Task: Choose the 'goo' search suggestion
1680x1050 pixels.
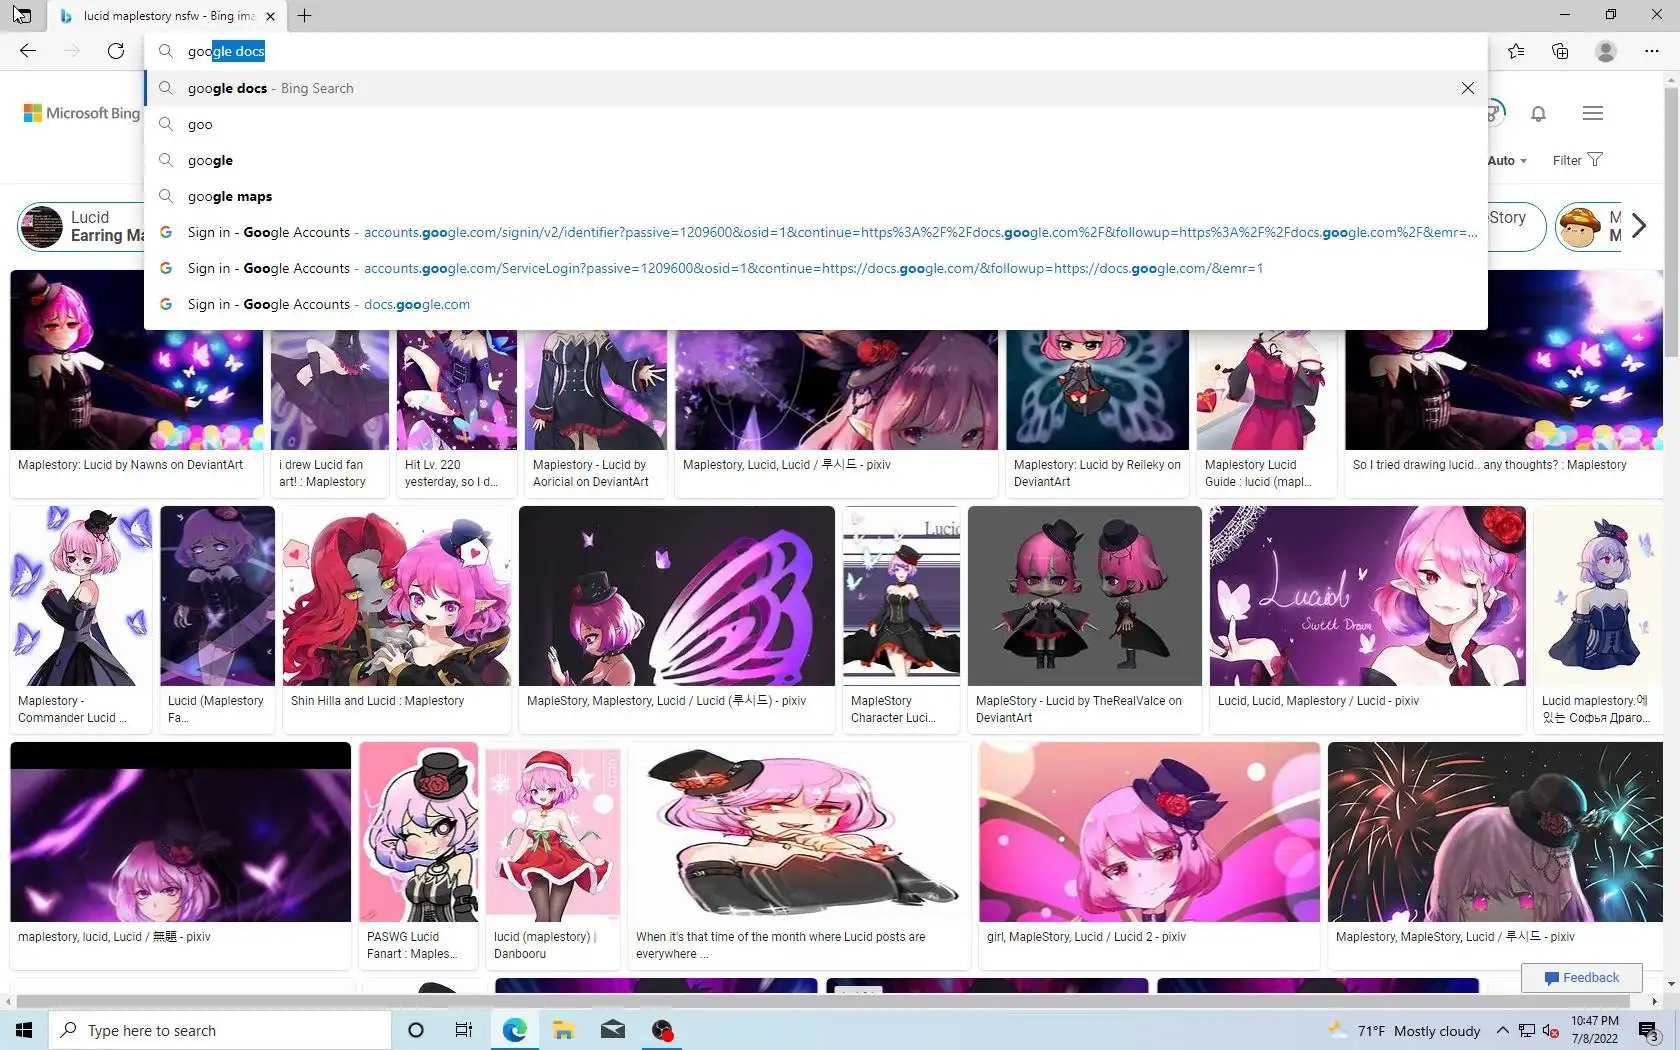Action: (816, 124)
